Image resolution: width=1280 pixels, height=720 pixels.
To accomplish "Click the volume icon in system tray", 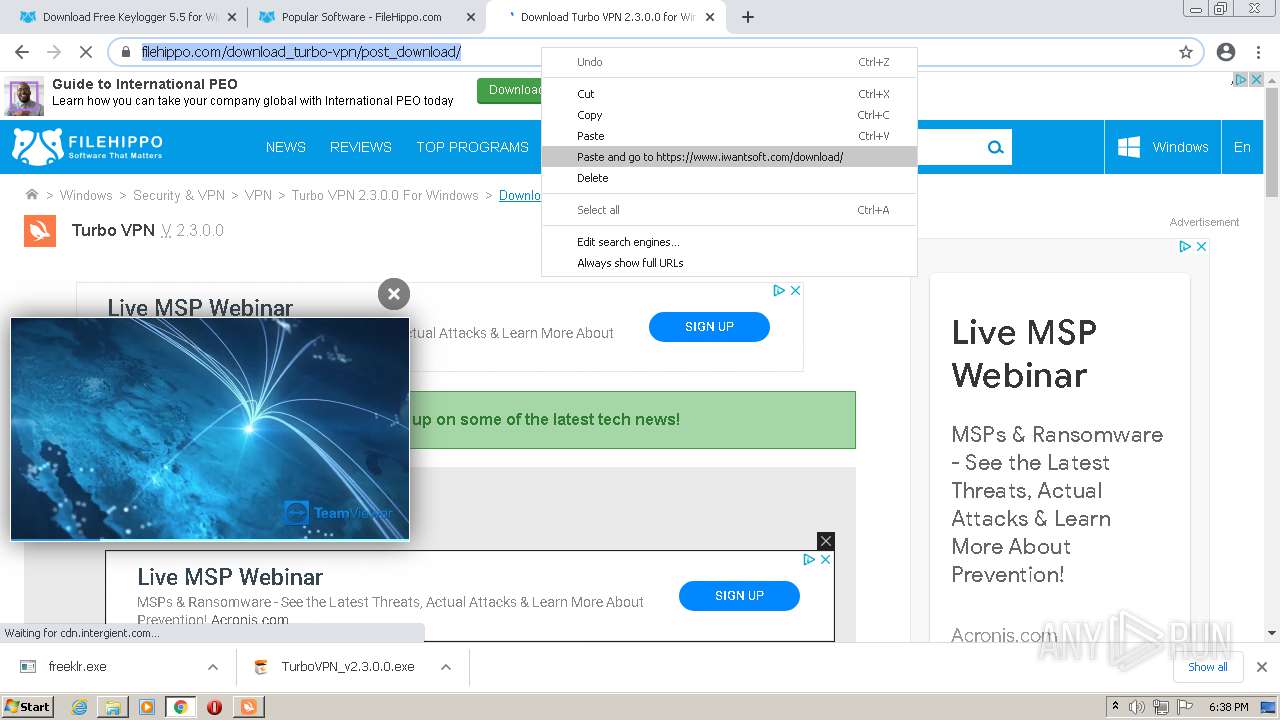I will [x=1137, y=707].
